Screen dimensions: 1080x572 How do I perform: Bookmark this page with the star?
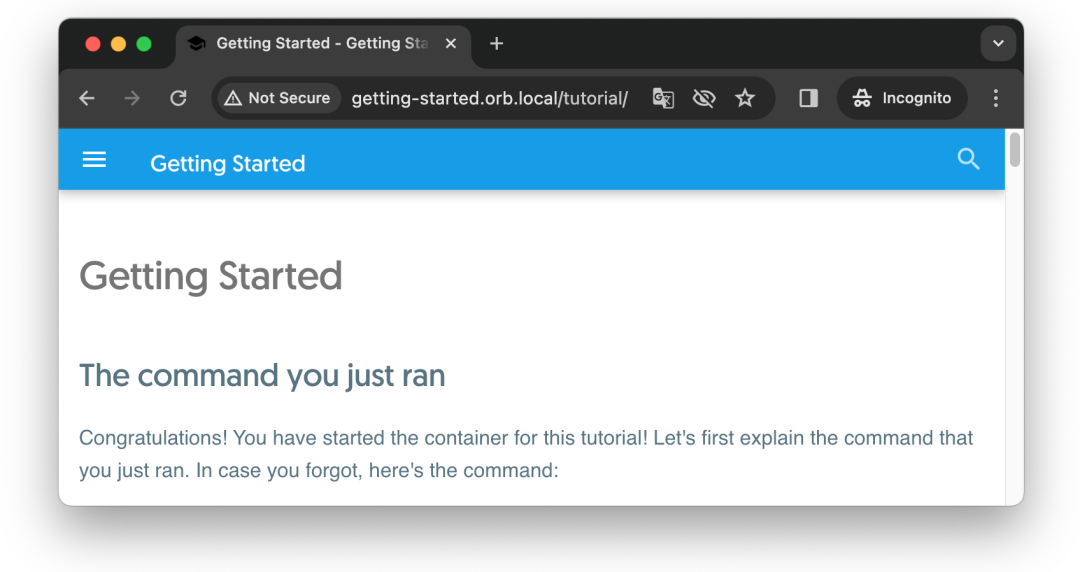point(745,98)
